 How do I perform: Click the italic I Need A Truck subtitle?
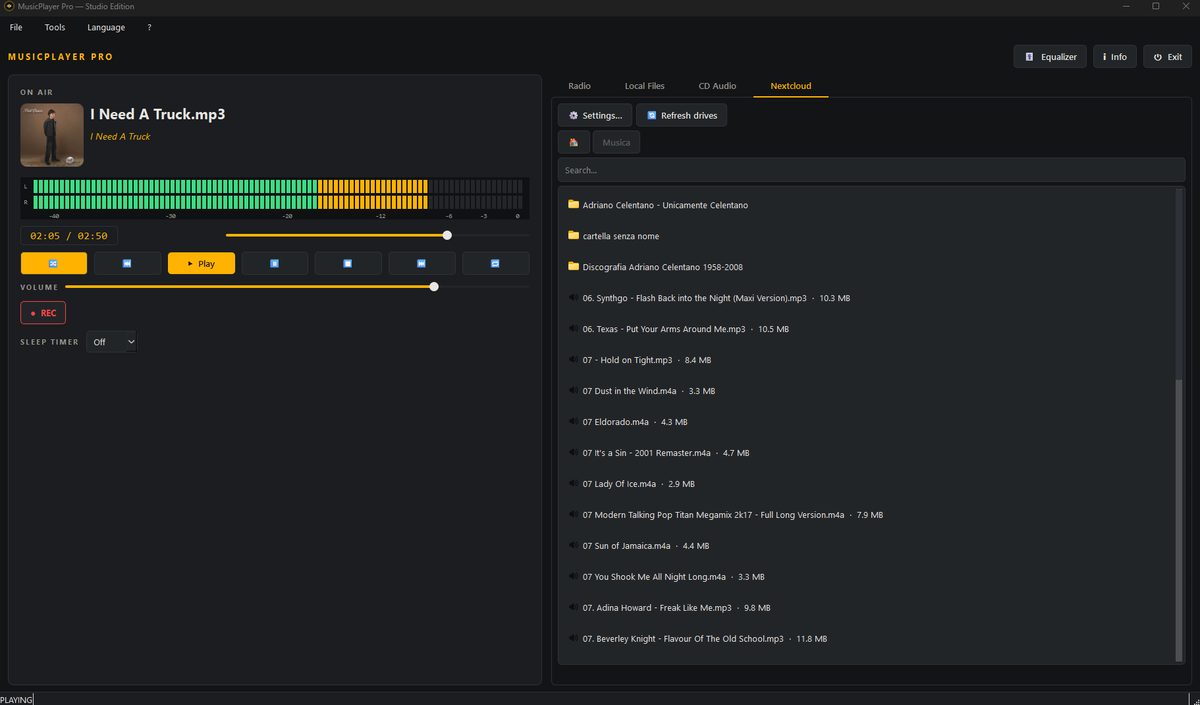click(x=120, y=137)
